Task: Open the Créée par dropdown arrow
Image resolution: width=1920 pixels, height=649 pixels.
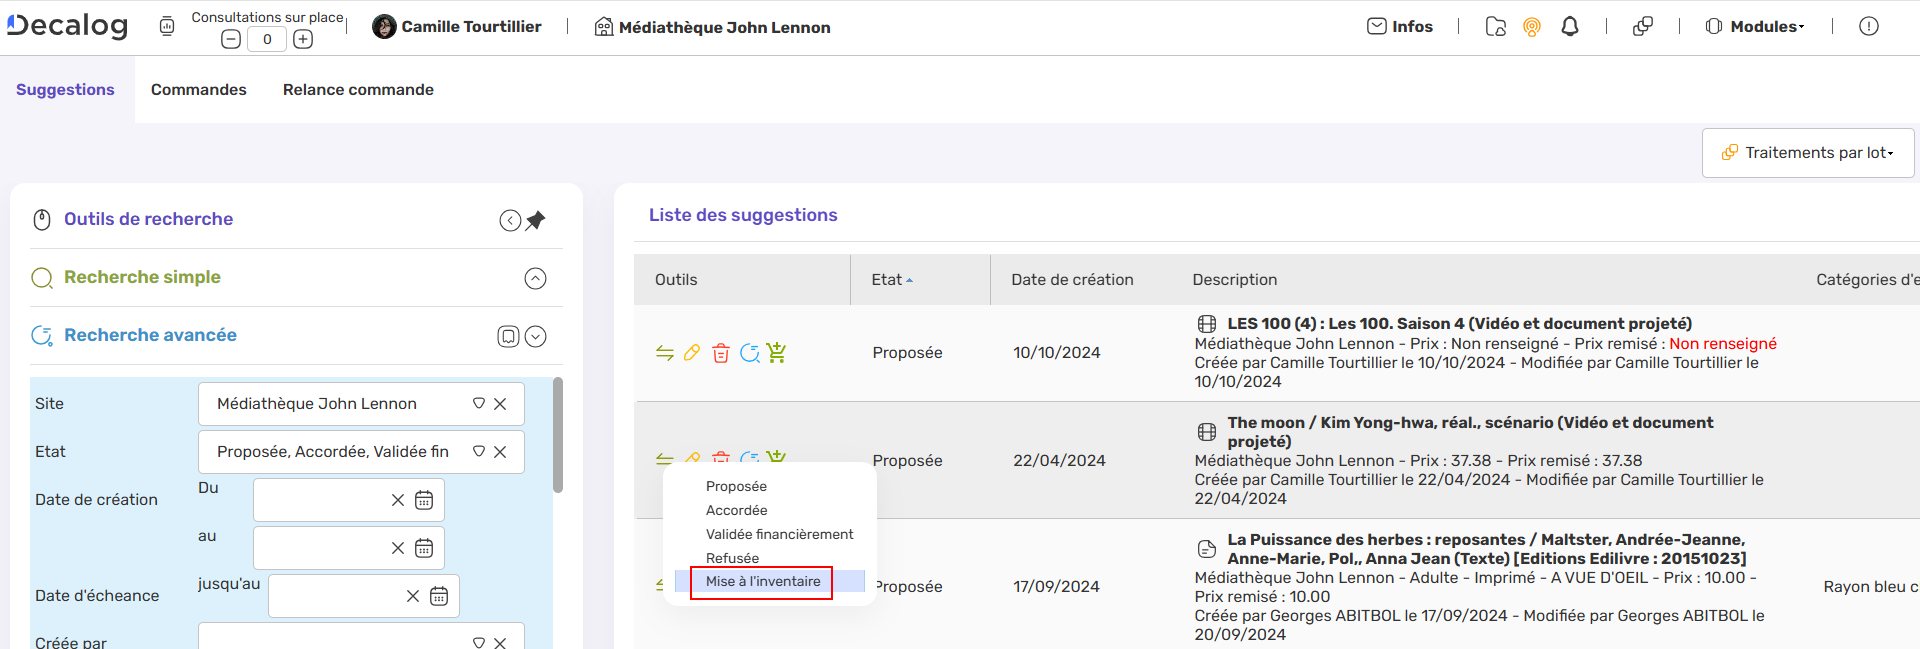Action: (479, 642)
